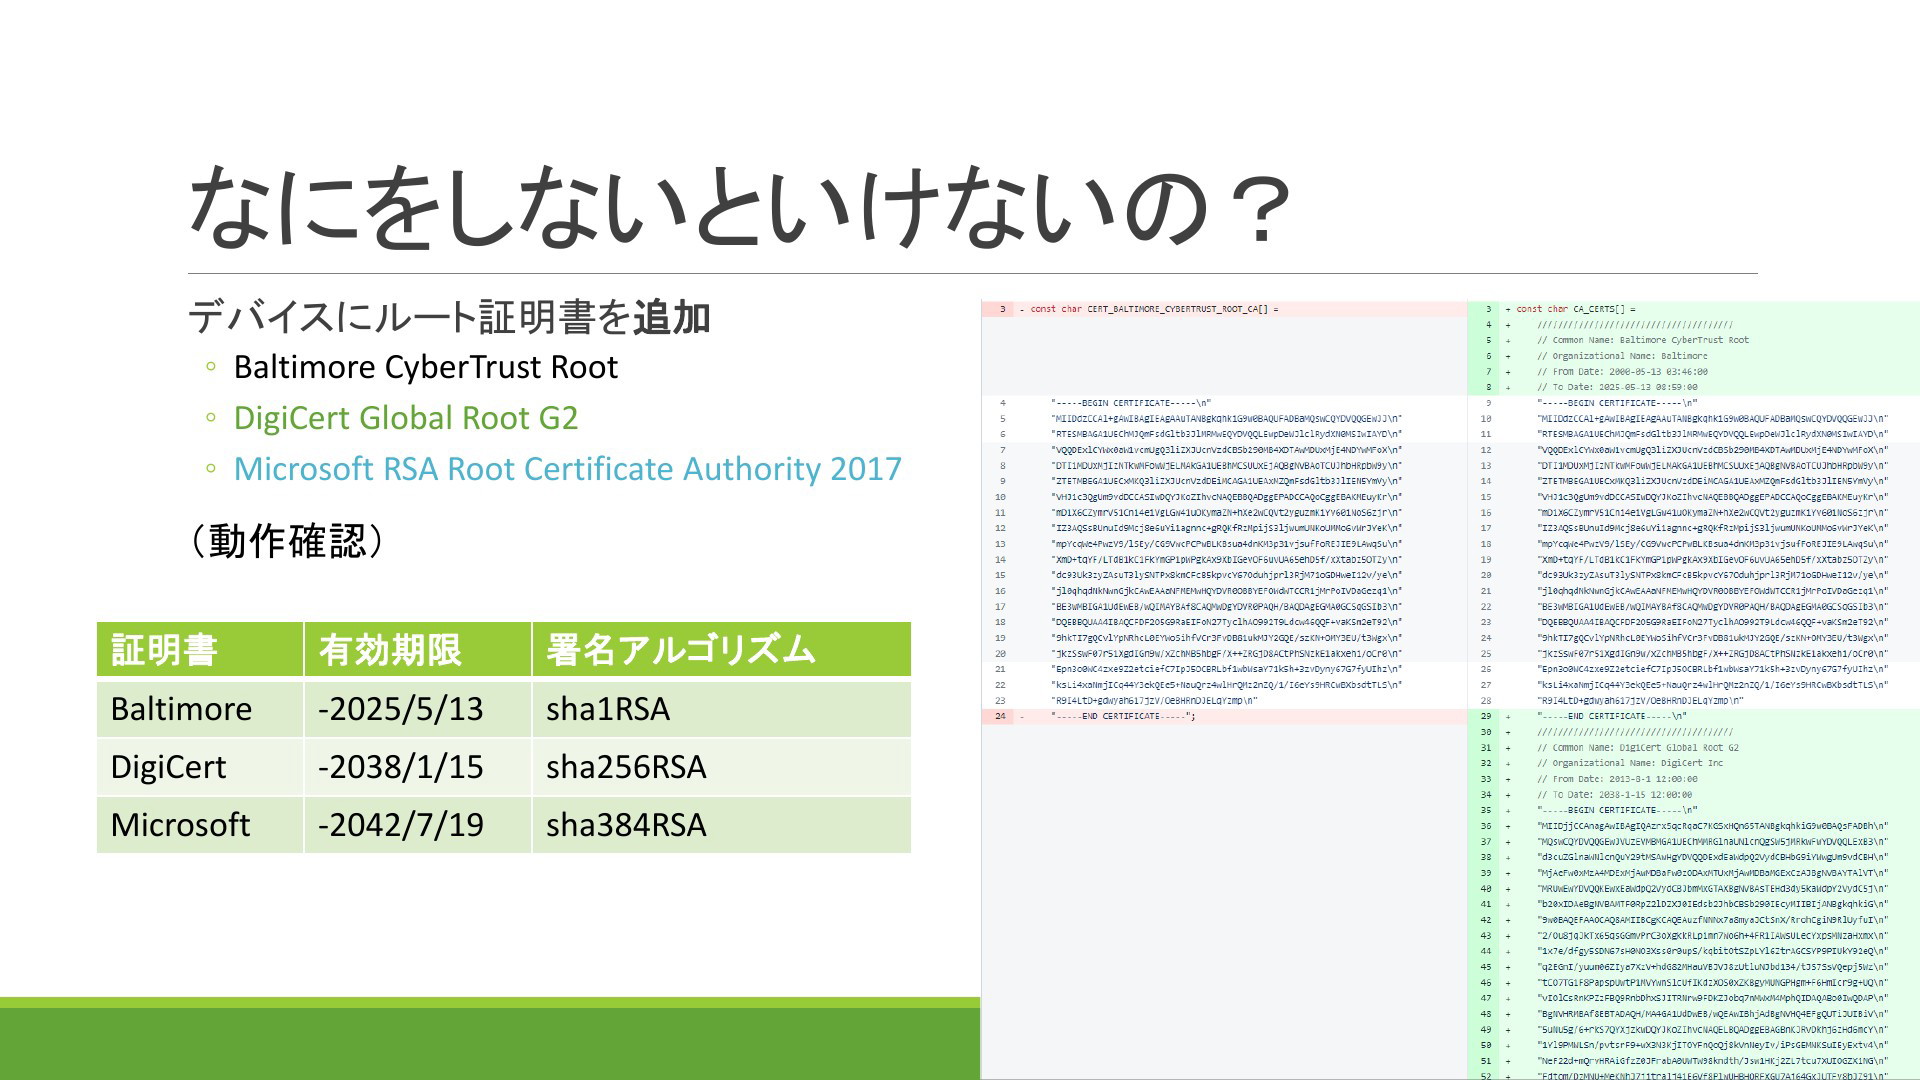Click comment Common Name: DigiCert Global Root G2
Screen dimensions: 1920x1080
coord(1638,748)
